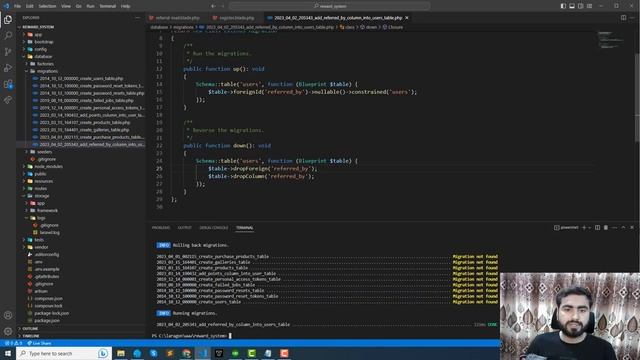Open the laravel.log file
The width and height of the screenshot is (640, 360).
tap(49, 233)
